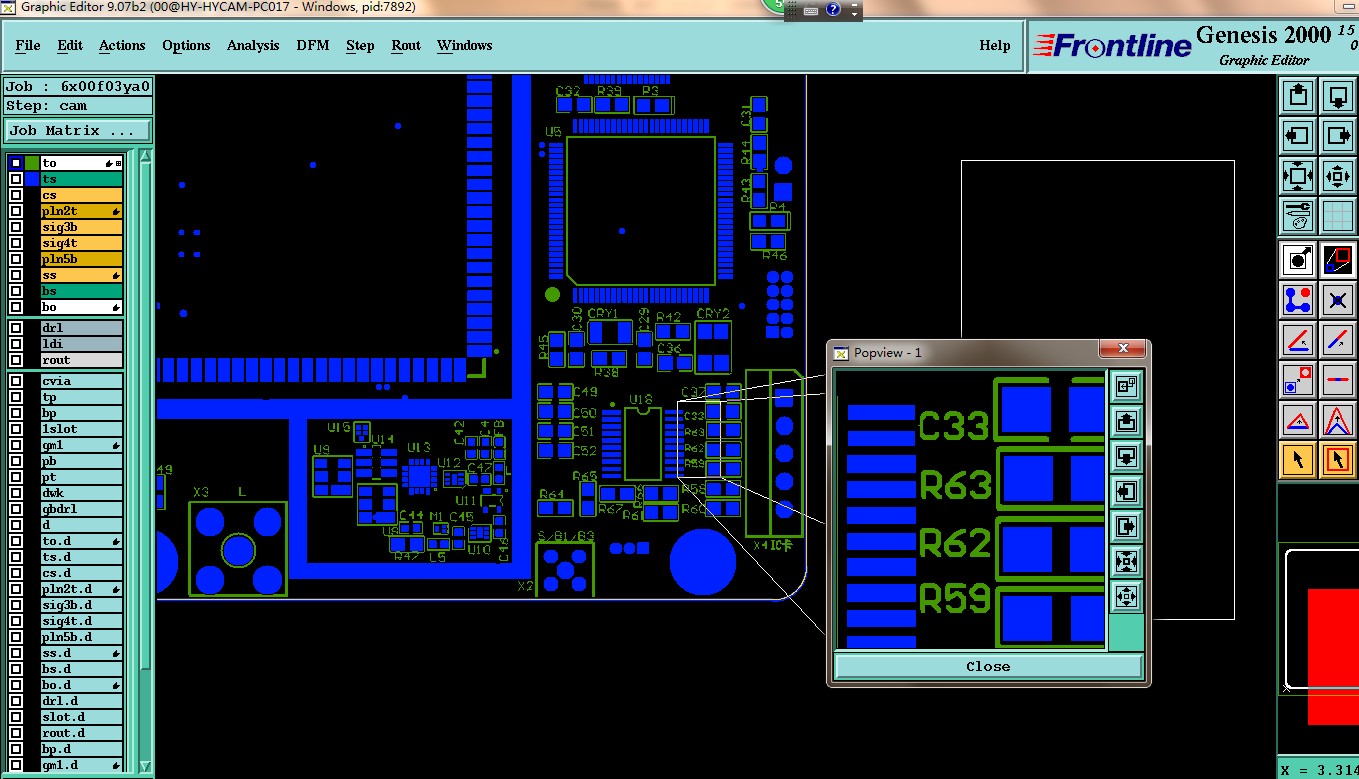Toggle the checkbox for layer drl
This screenshot has width=1359, height=779.
pos(16,328)
